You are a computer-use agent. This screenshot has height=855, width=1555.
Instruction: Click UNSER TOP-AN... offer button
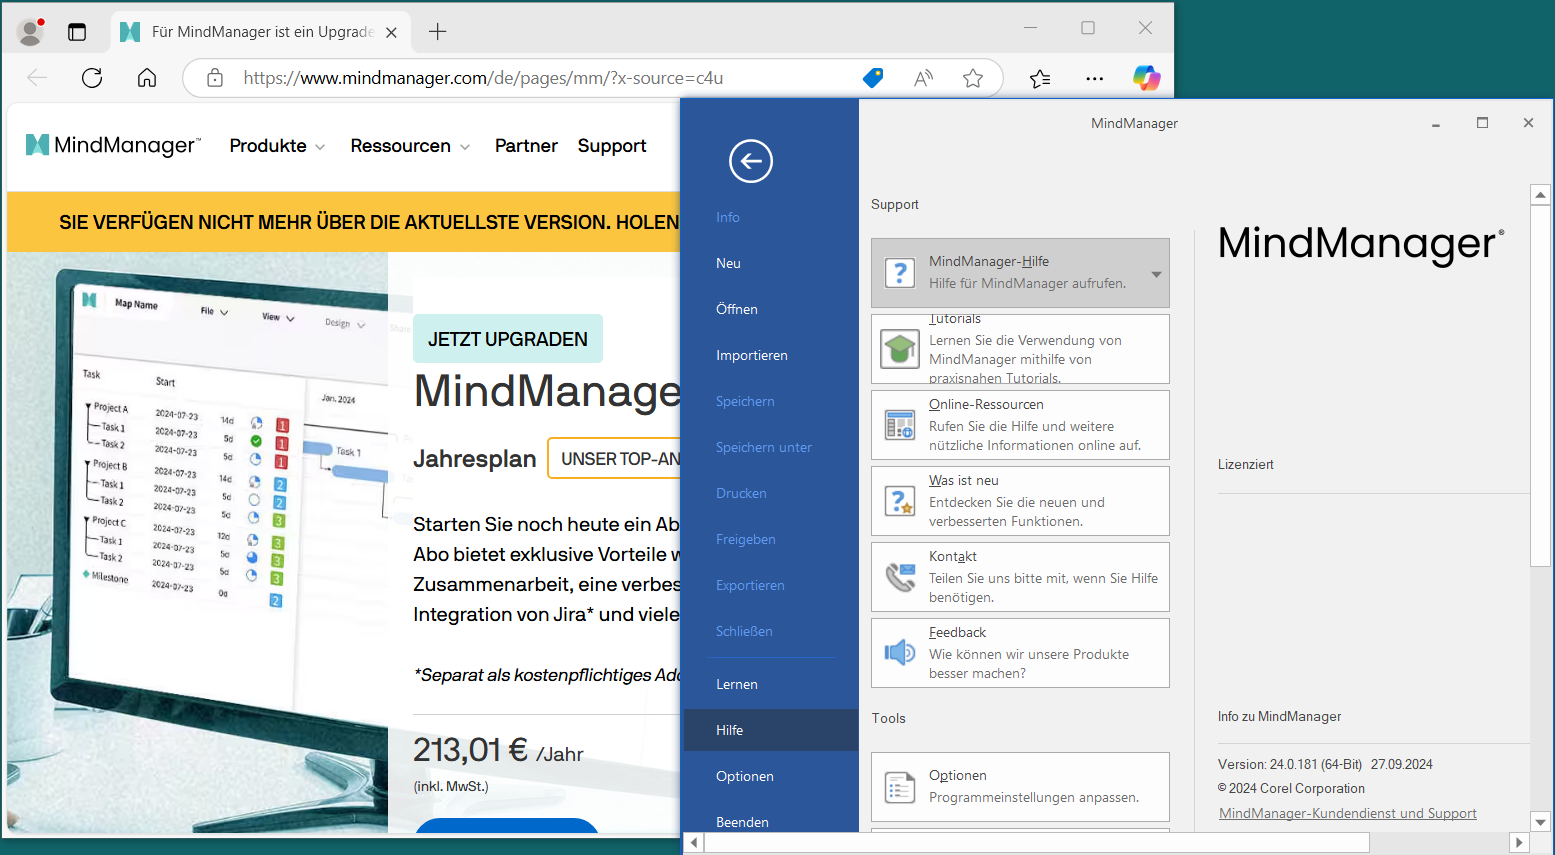(x=615, y=459)
